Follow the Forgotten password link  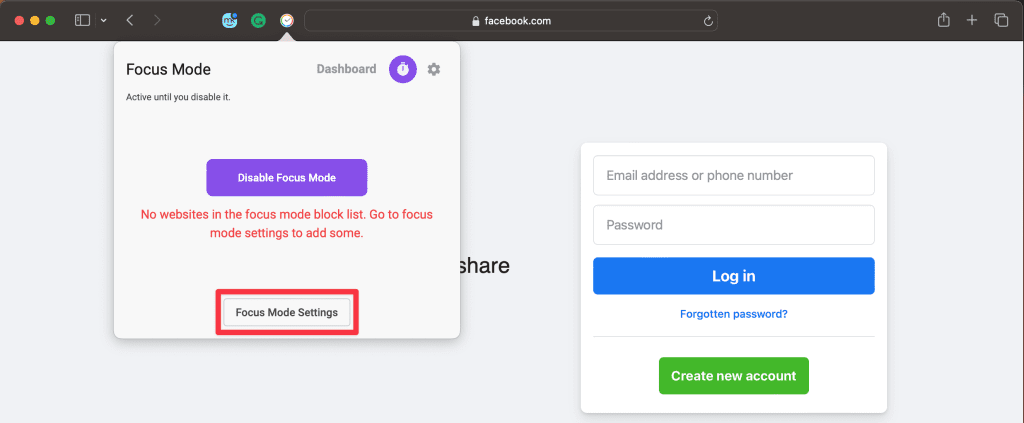(x=733, y=314)
